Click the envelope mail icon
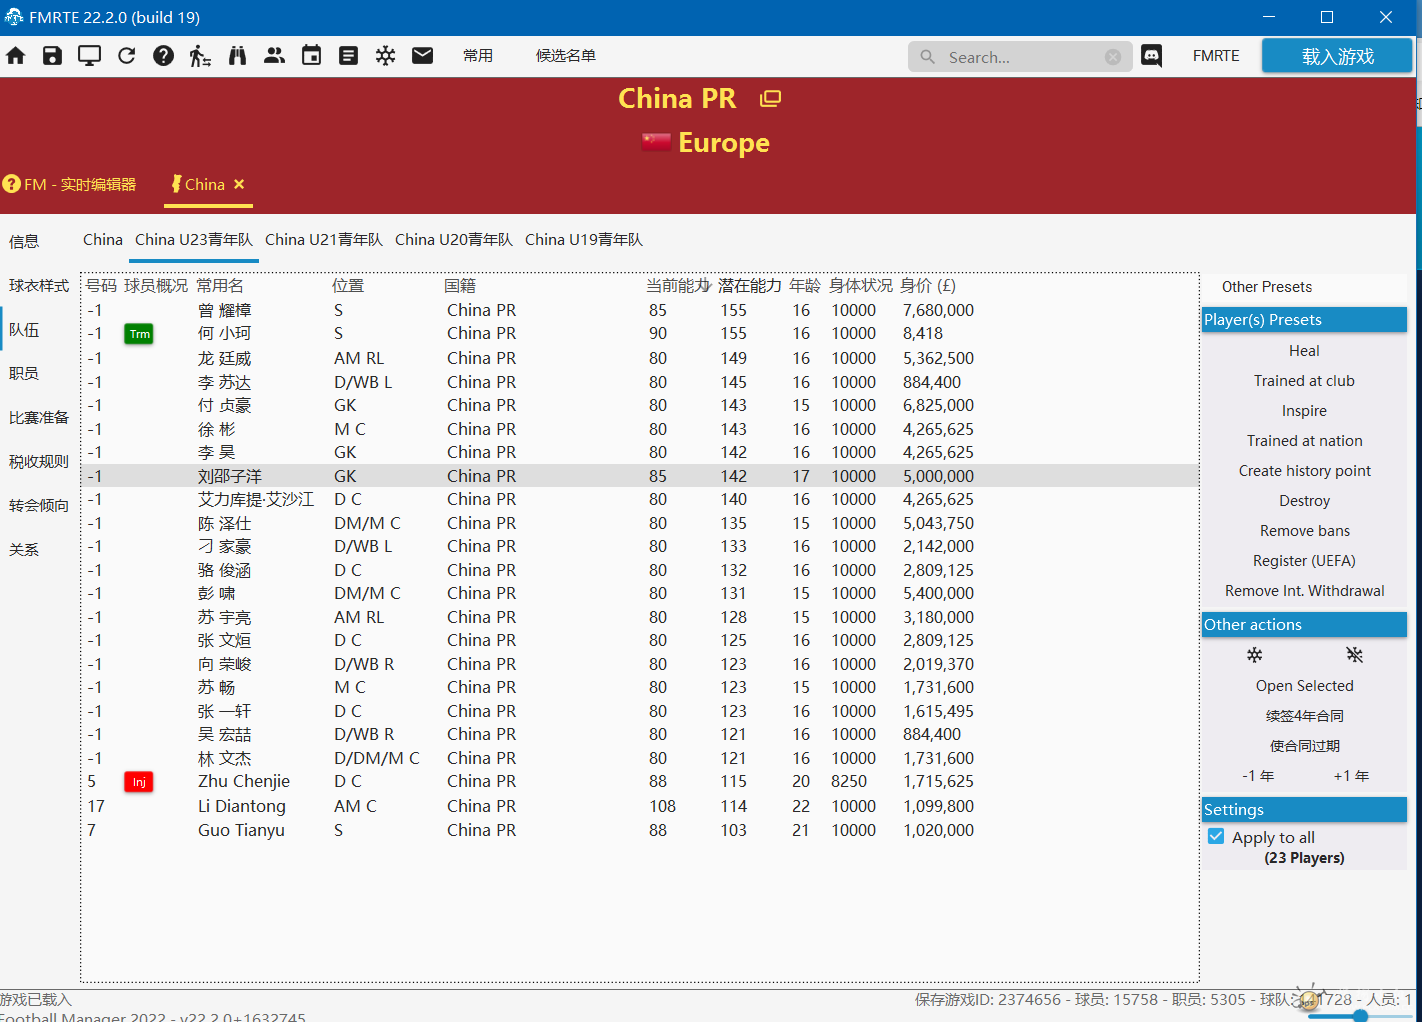This screenshot has height=1022, width=1422. coord(422,56)
